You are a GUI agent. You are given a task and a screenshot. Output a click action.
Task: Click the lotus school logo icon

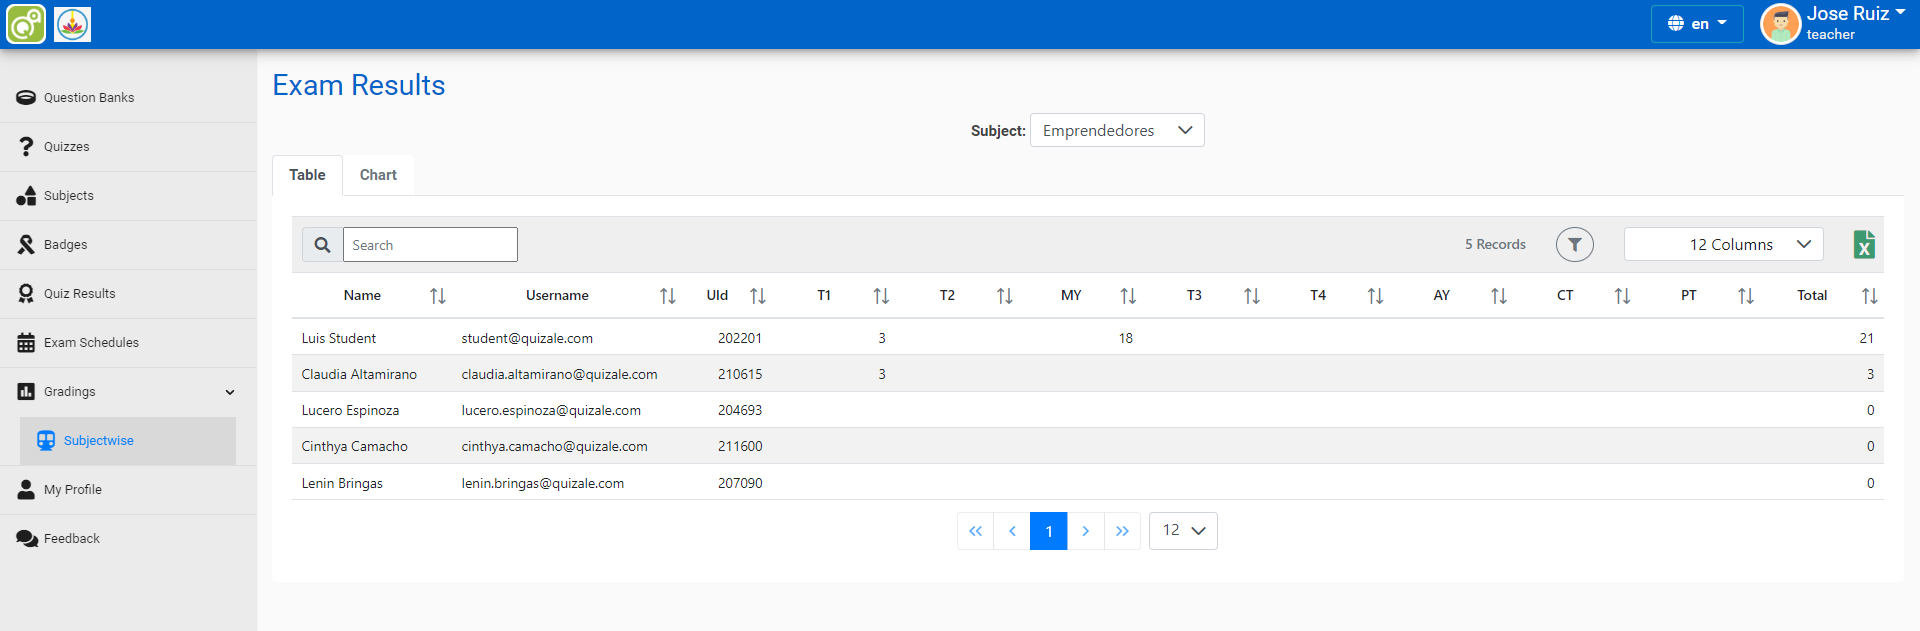[x=72, y=24]
